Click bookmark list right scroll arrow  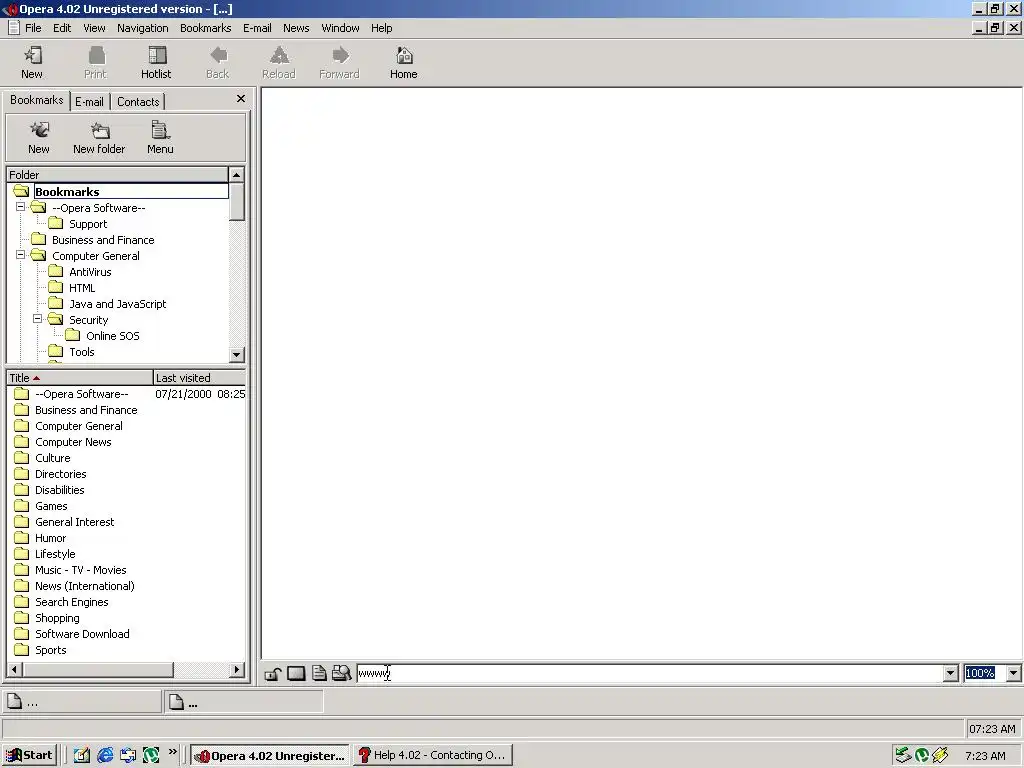(237, 669)
